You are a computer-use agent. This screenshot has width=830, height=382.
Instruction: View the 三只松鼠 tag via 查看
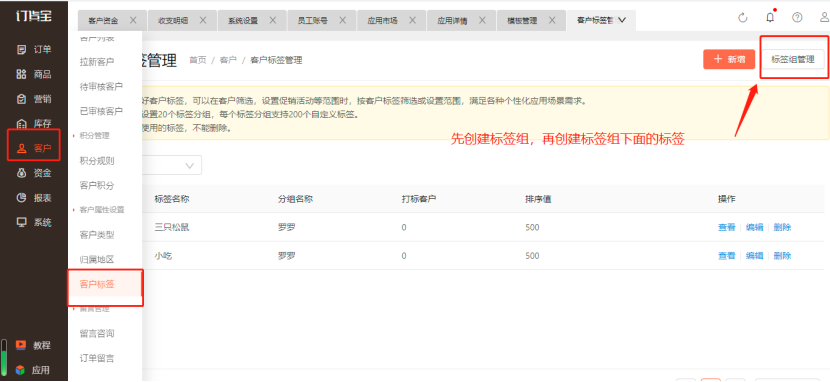pyautogui.click(x=727, y=228)
